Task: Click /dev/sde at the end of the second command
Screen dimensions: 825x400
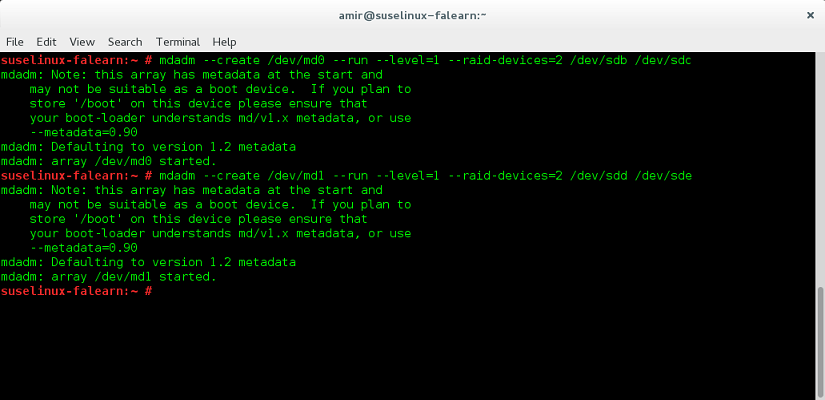Action: click(662, 176)
